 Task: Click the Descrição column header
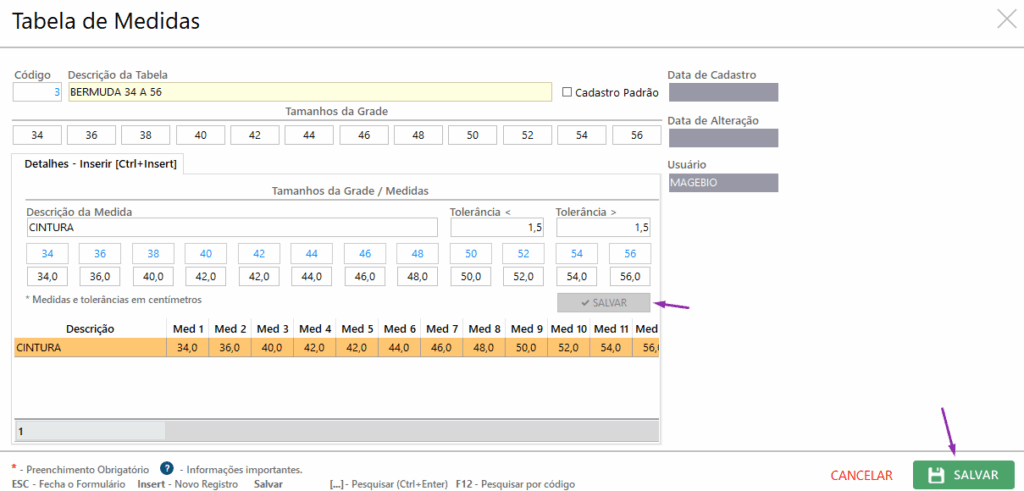(x=90, y=329)
